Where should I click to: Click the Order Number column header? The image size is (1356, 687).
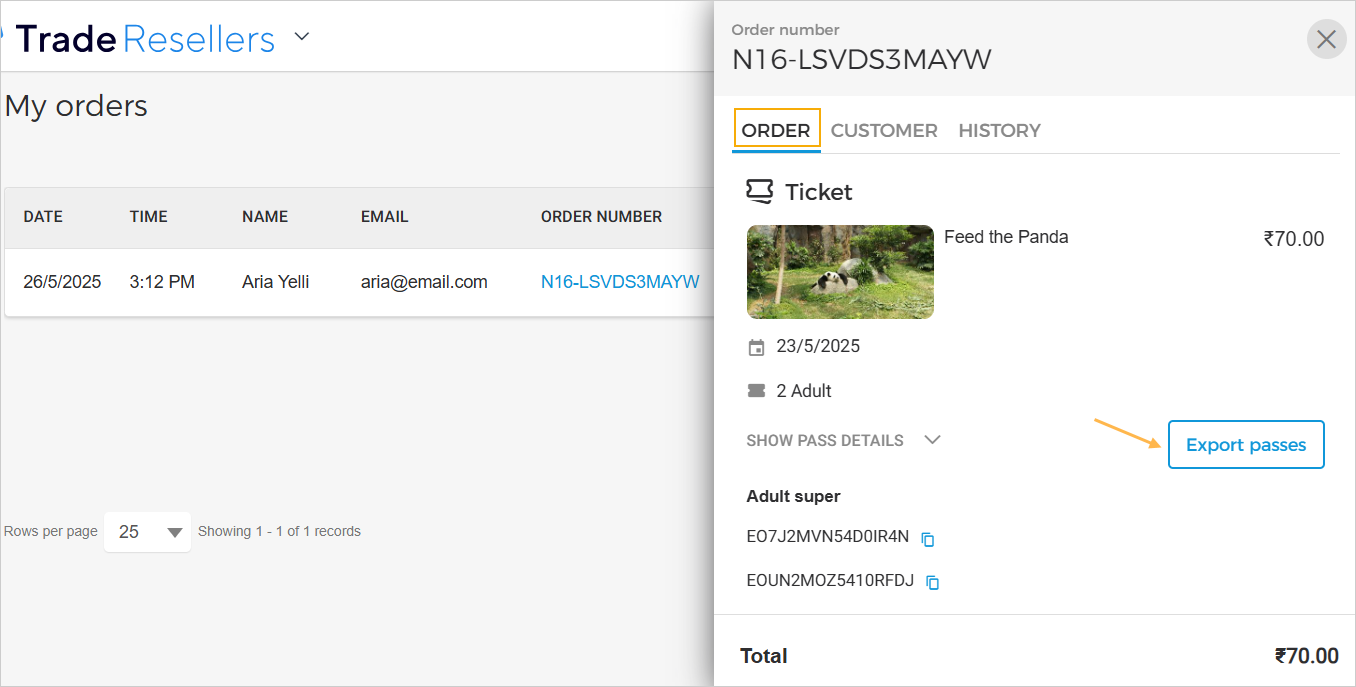(601, 217)
